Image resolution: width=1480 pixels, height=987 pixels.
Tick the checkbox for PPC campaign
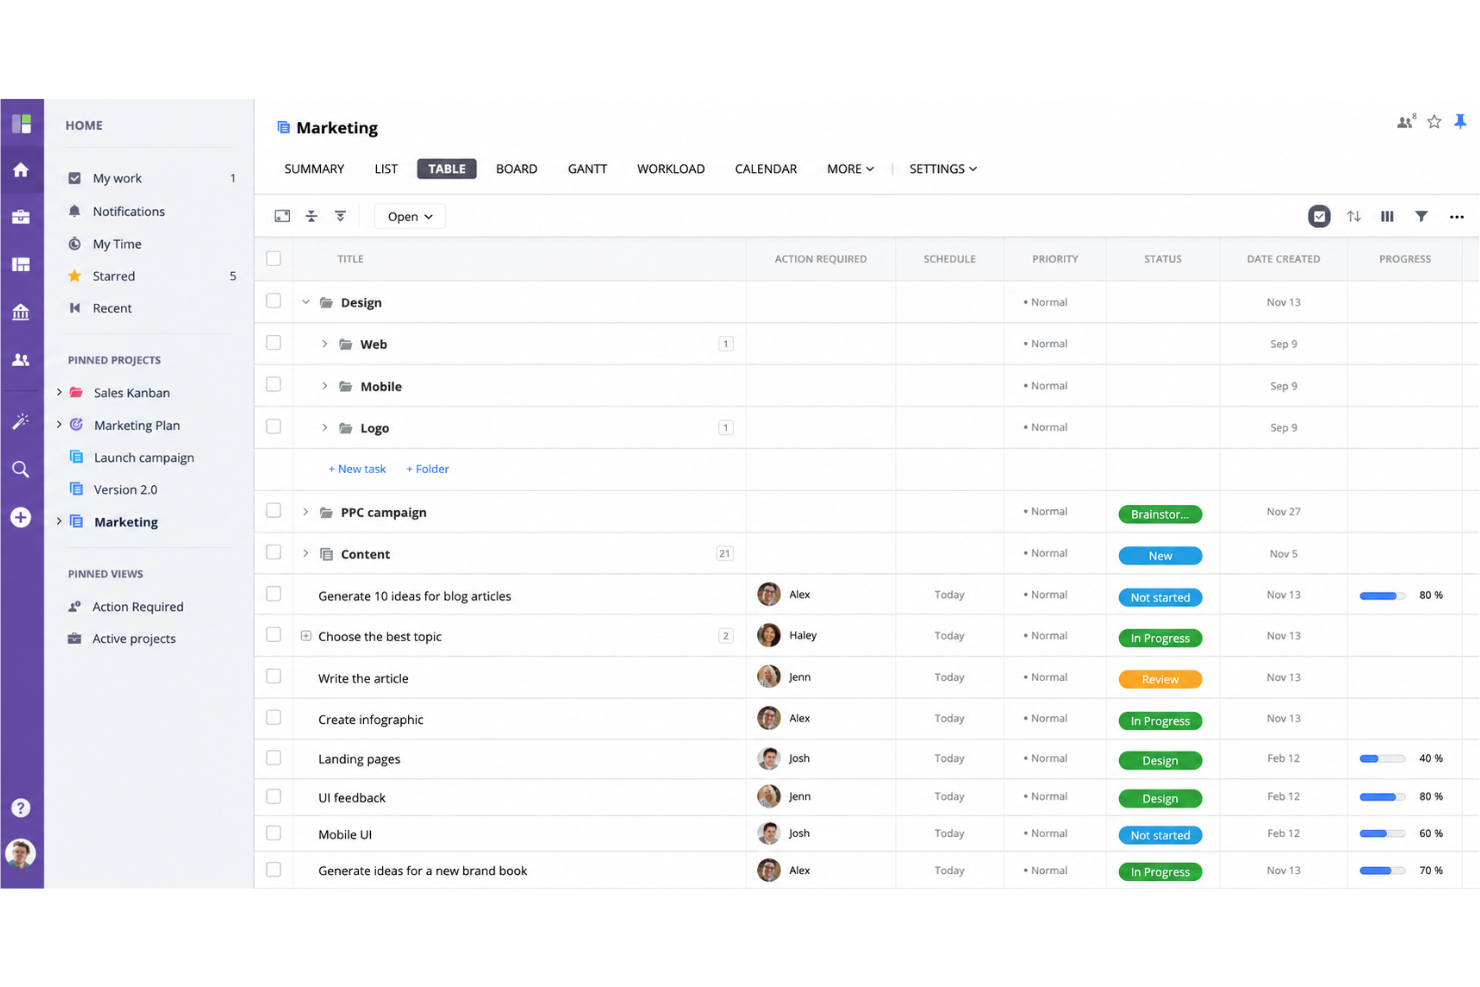[x=273, y=511]
